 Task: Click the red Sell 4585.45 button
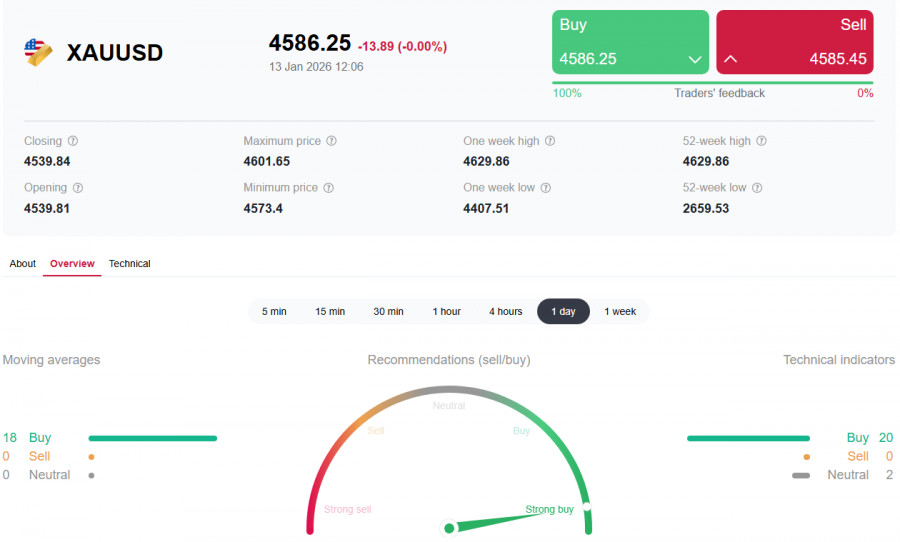coord(794,42)
